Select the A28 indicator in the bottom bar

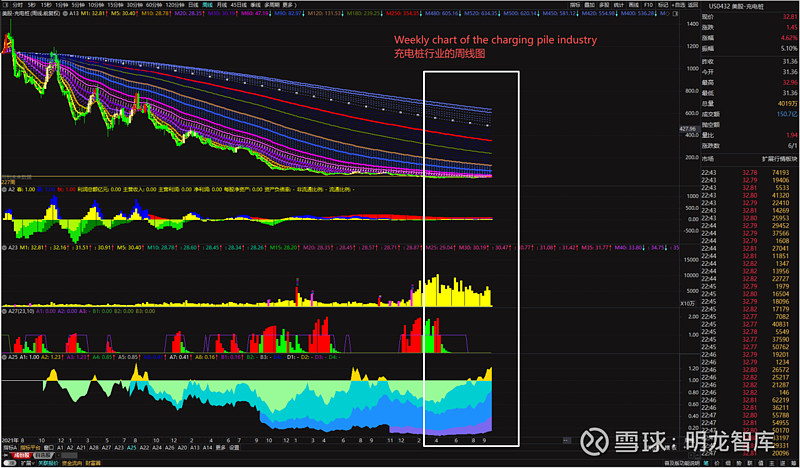pyautogui.click(x=94, y=448)
